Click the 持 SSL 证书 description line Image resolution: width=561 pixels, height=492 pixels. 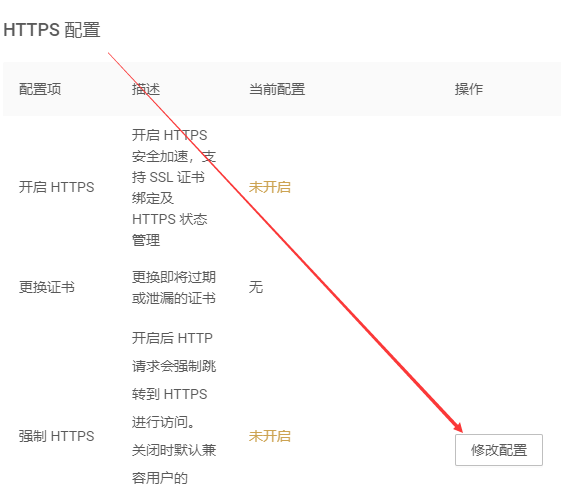tap(168, 177)
